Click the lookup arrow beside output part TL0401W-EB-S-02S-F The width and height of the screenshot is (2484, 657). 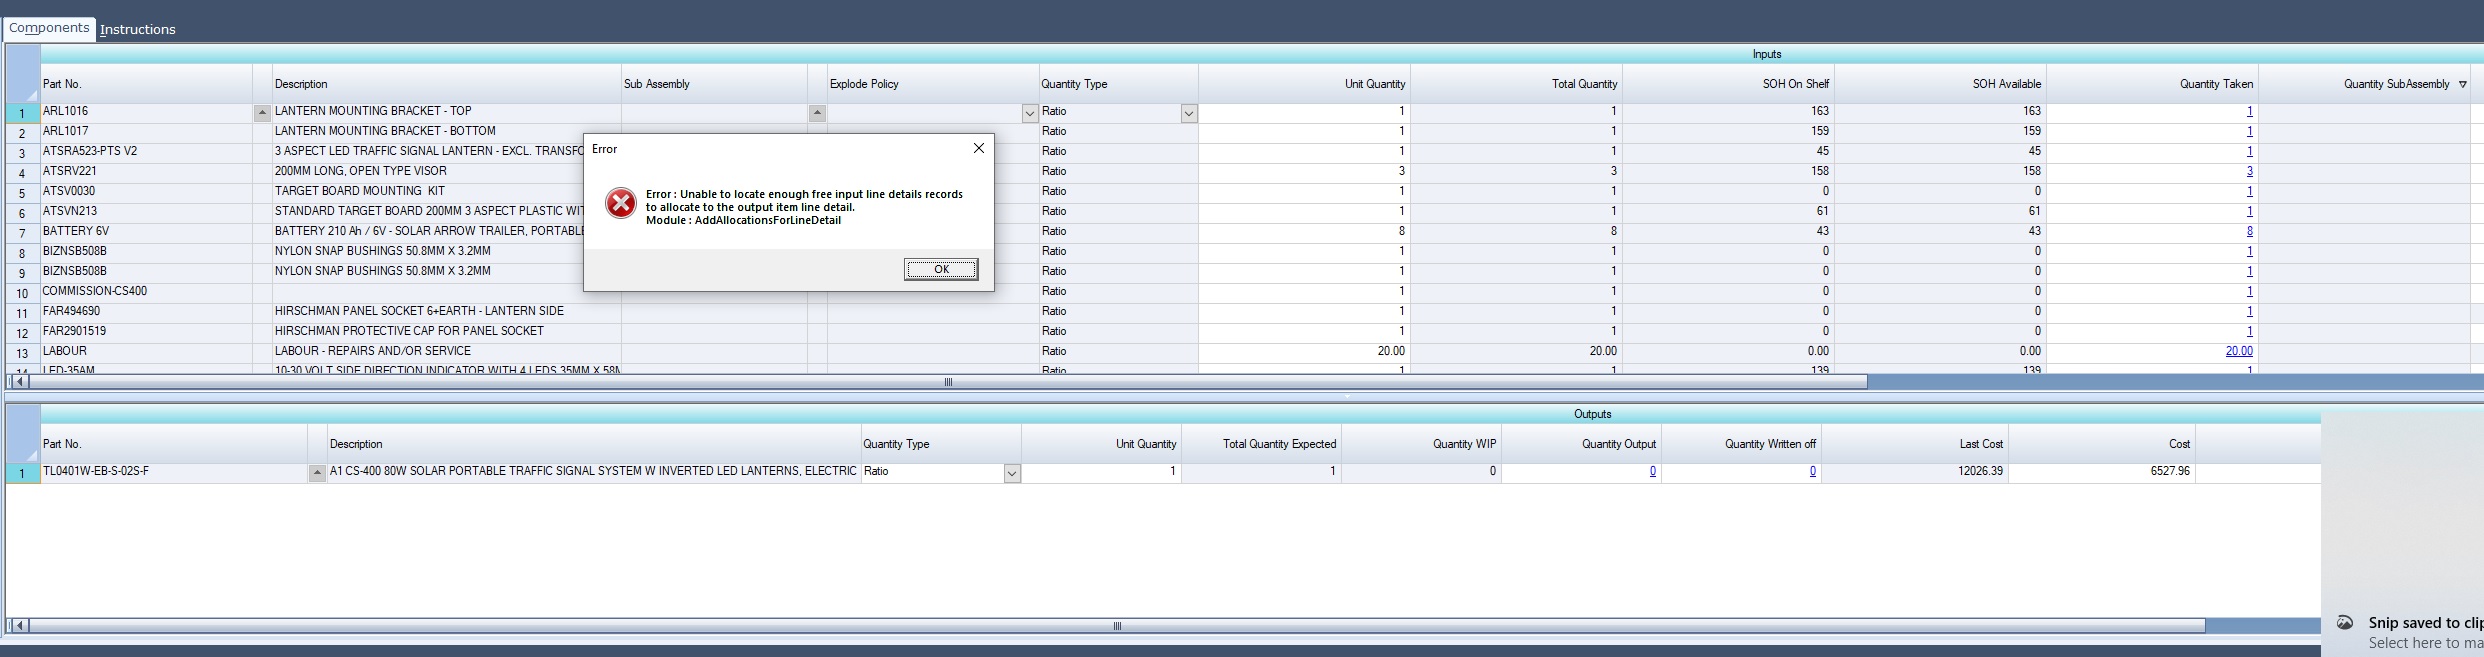click(317, 473)
